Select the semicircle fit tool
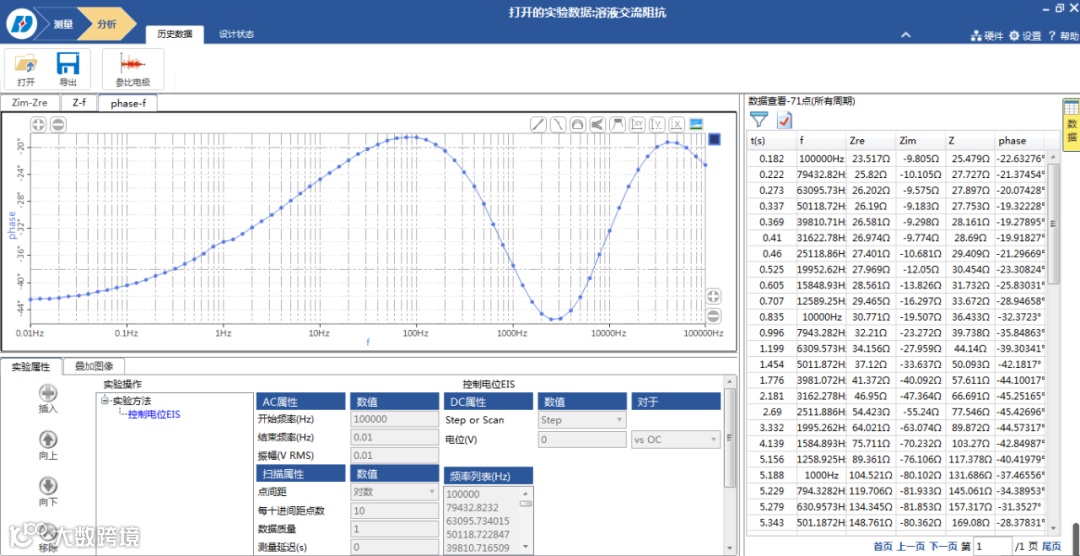The height and width of the screenshot is (556, 1080). [x=578, y=124]
